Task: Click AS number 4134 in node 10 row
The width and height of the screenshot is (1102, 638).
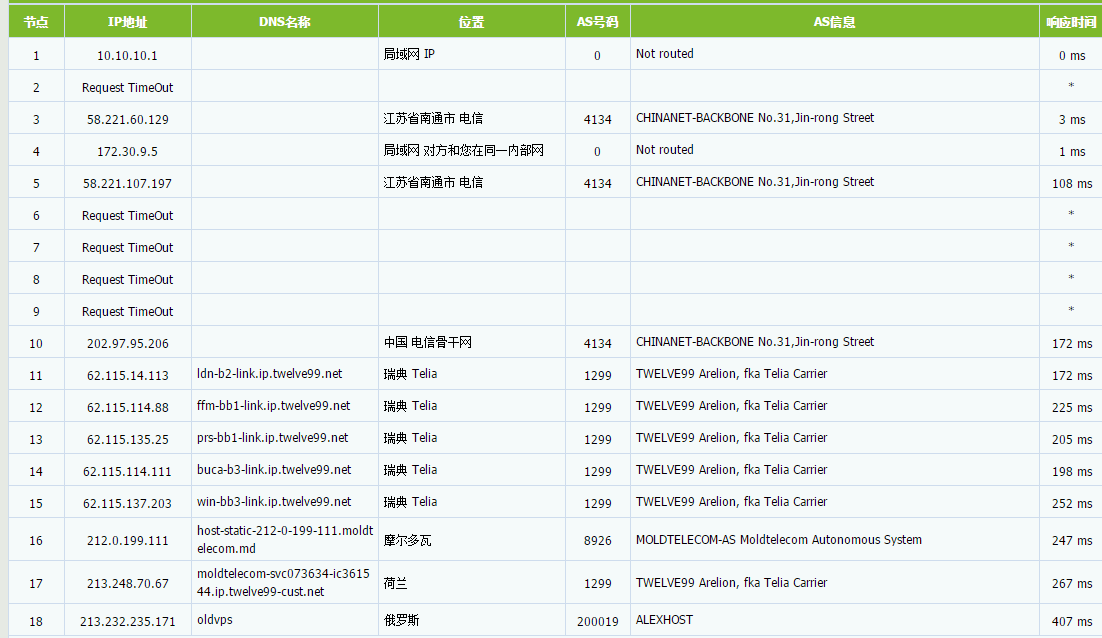Action: [597, 344]
